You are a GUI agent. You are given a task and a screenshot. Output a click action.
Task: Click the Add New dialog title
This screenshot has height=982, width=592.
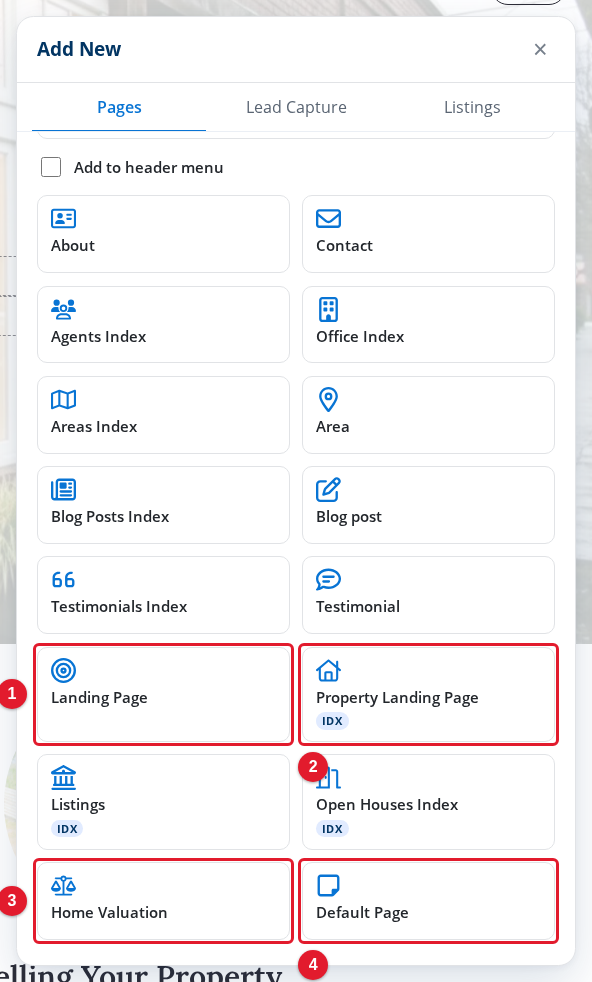point(79,49)
